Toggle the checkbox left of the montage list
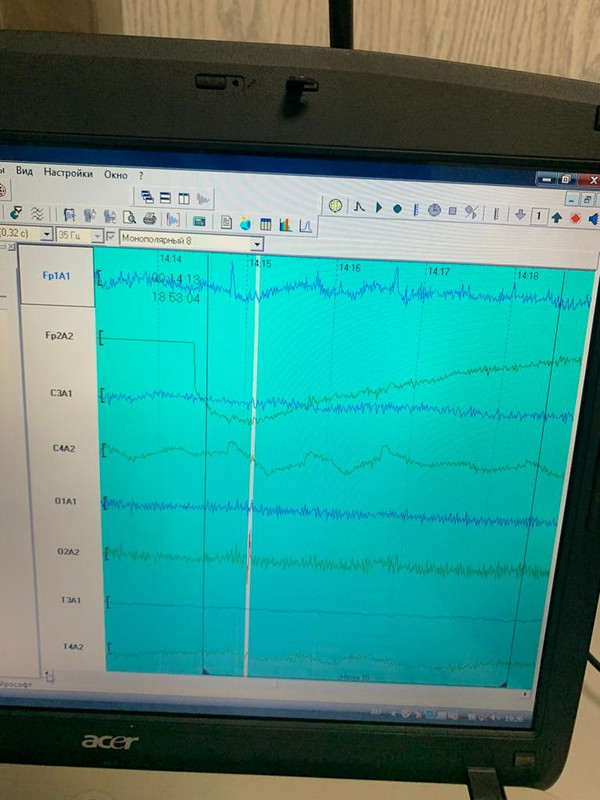The height and width of the screenshot is (800, 600). pyautogui.click(x=110, y=237)
